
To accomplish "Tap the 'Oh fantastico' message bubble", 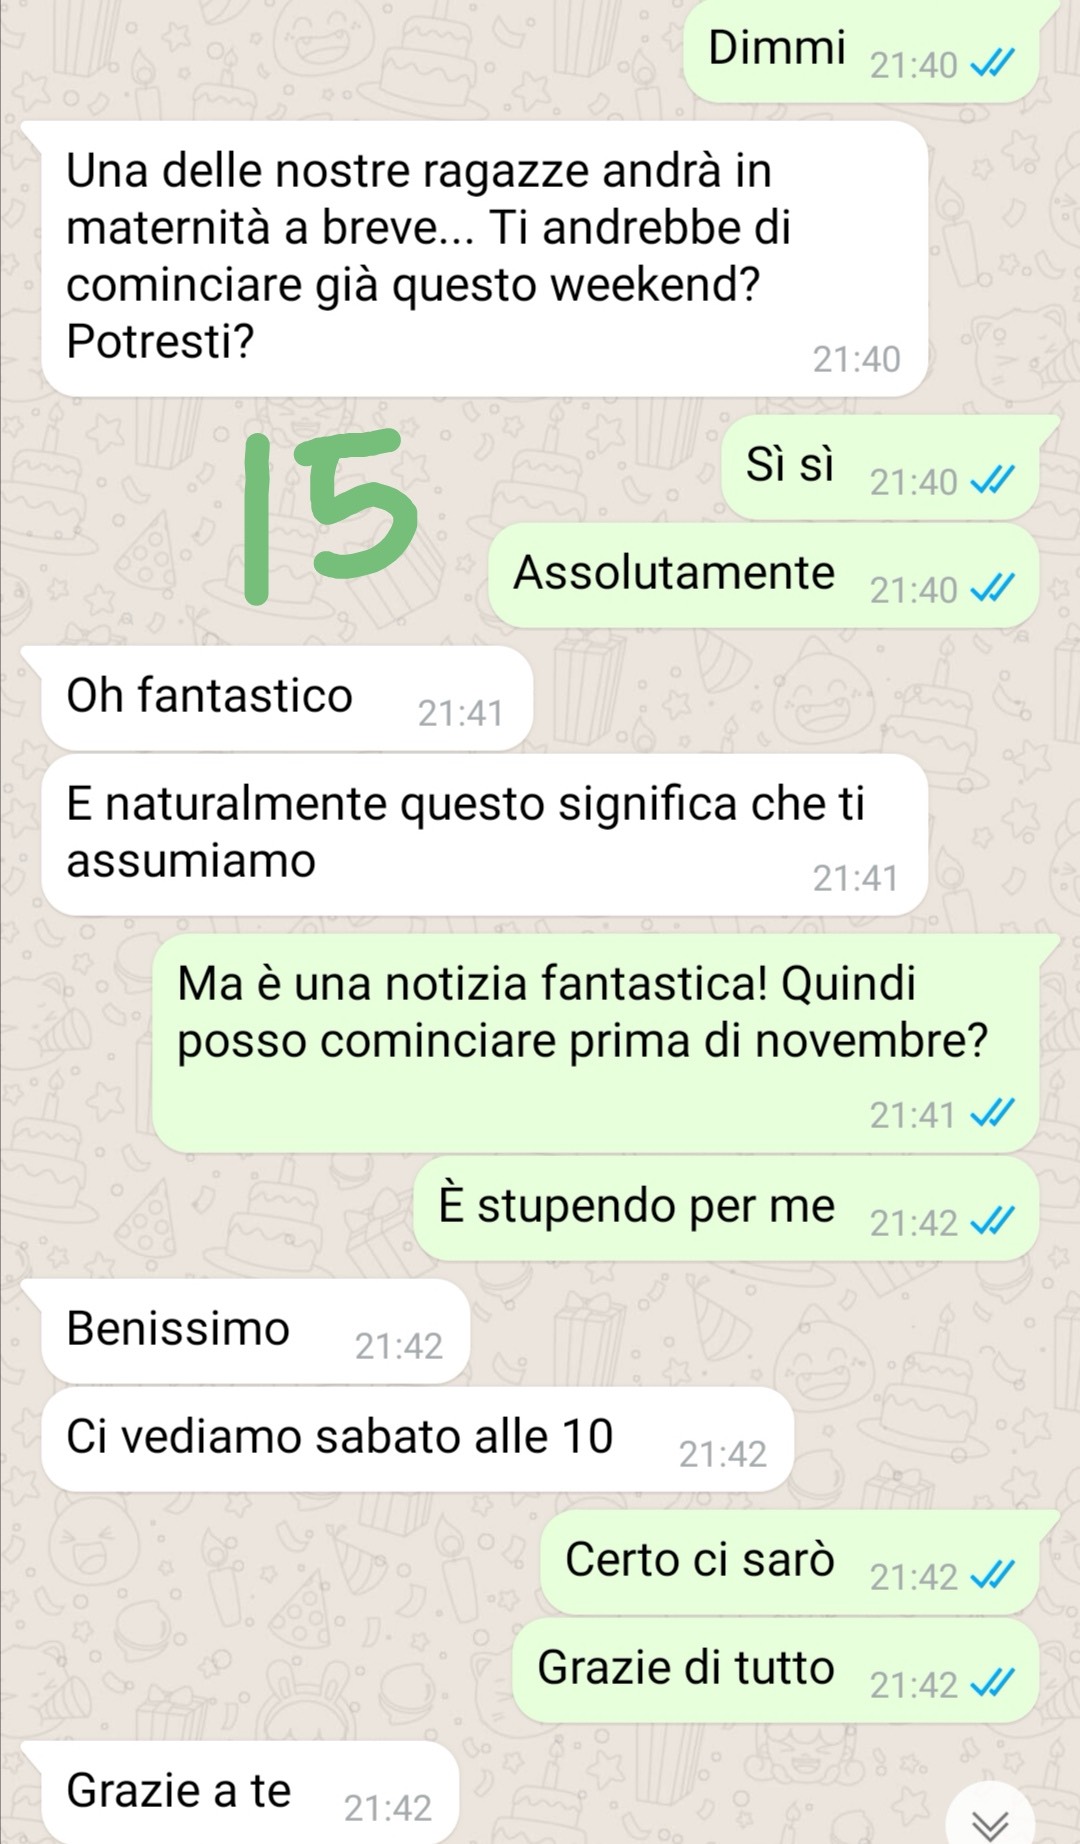I will pyautogui.click(x=287, y=698).
